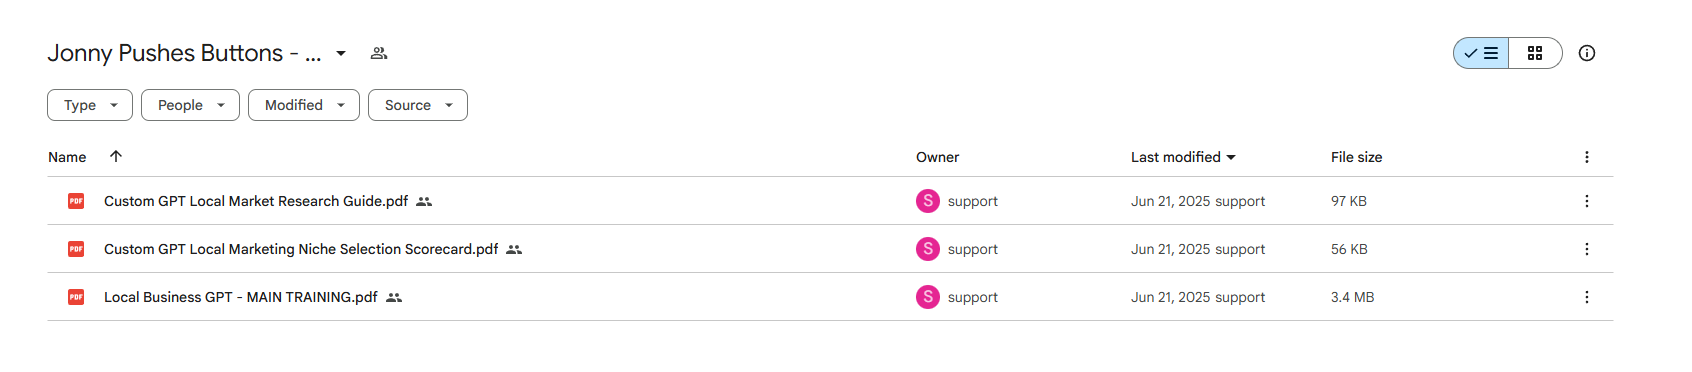Click PDF icon of Niche Selection Scorecard
1692x372 pixels.
[76, 249]
